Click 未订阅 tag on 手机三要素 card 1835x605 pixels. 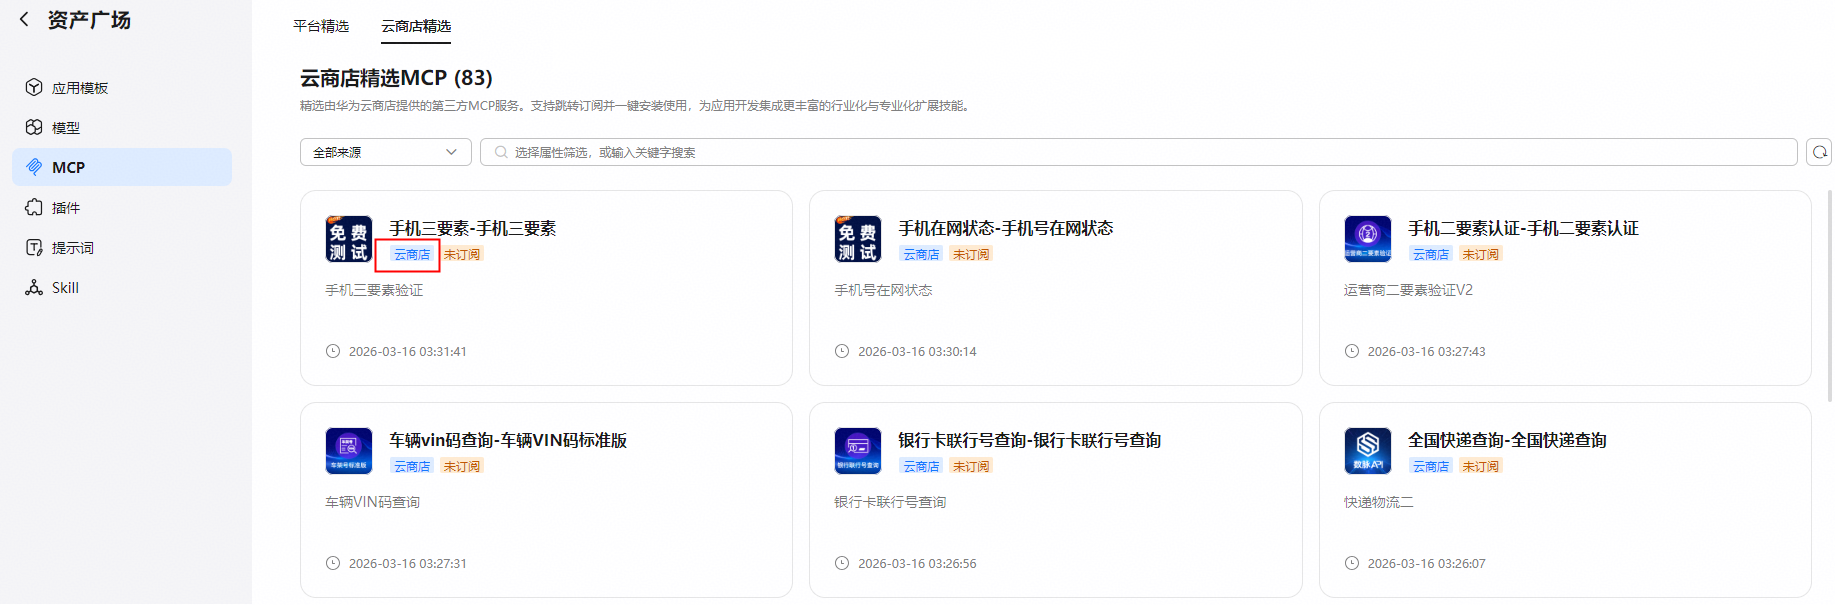click(x=462, y=255)
